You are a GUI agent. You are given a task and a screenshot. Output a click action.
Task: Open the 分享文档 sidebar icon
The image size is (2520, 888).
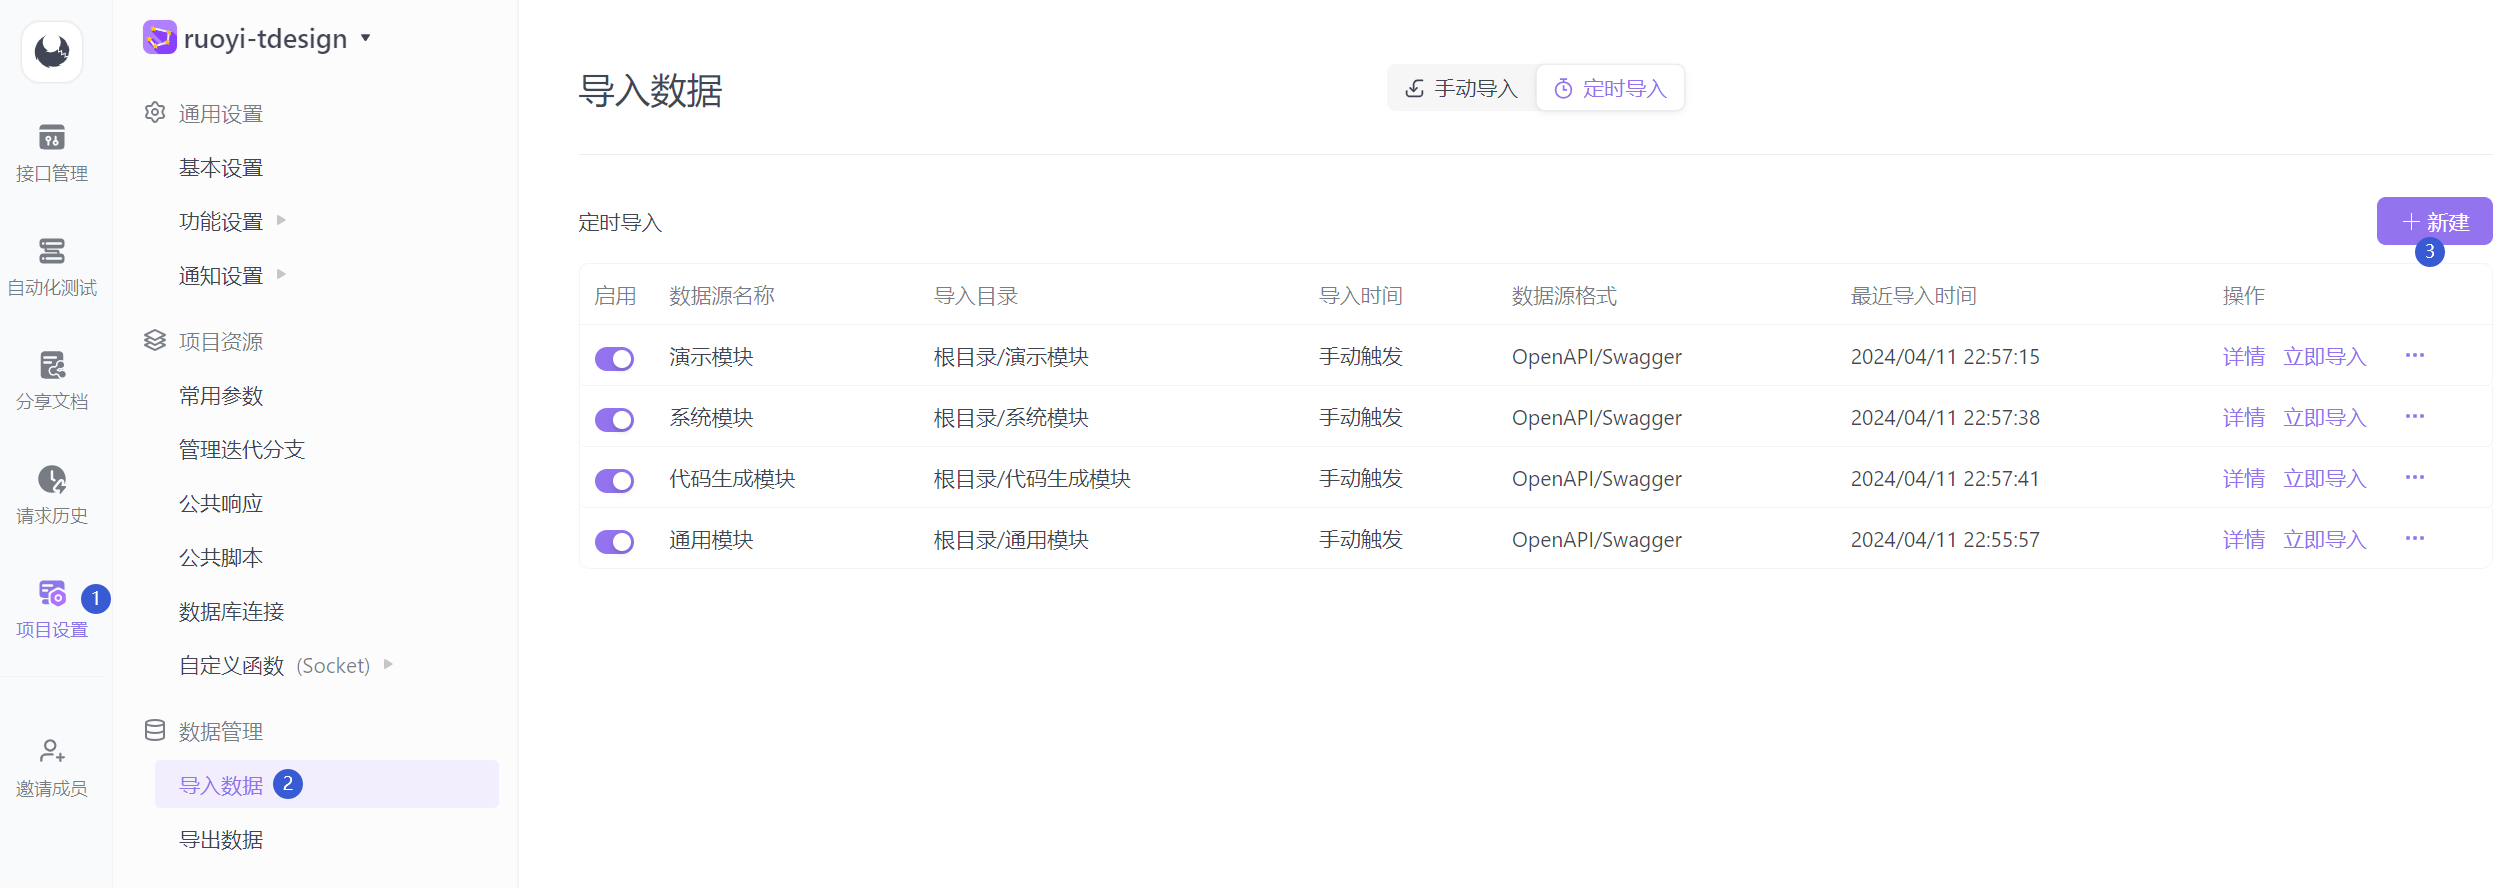(52, 365)
